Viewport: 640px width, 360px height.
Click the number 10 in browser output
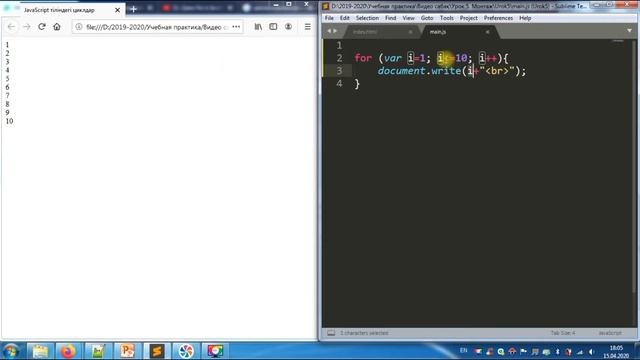click(x=9, y=121)
